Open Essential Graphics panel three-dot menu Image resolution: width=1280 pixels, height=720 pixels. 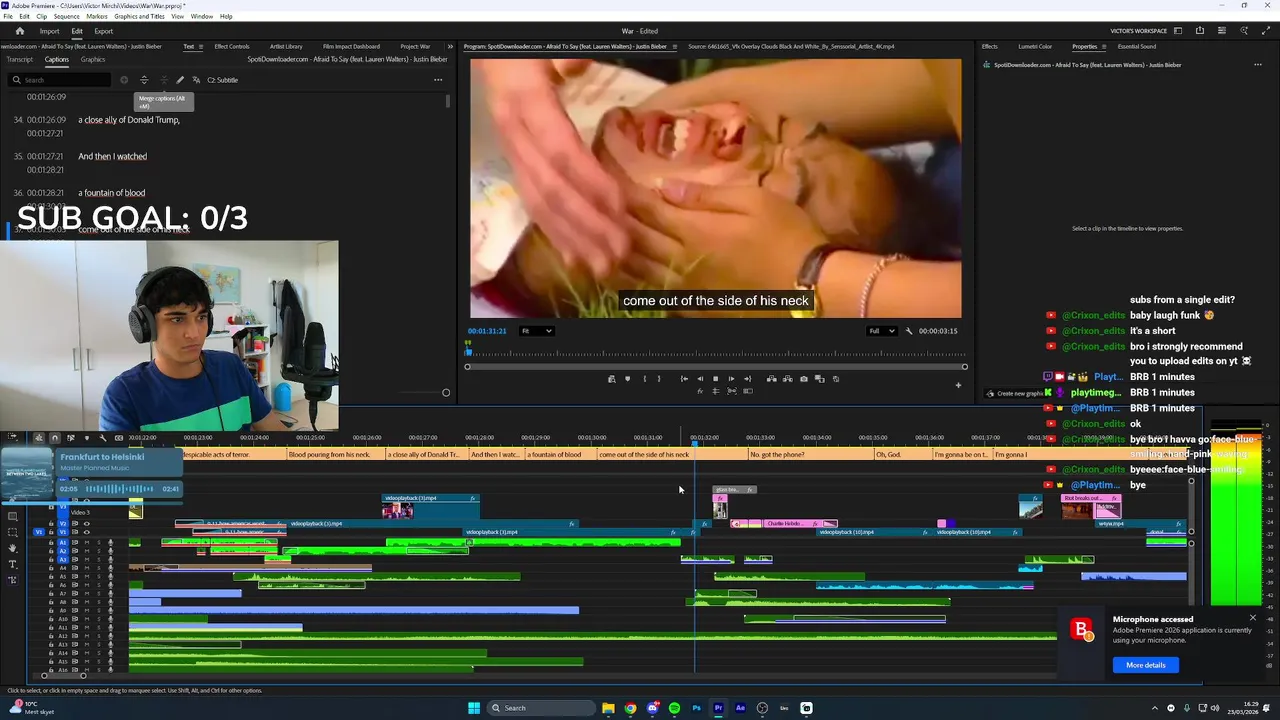coord(1258,65)
